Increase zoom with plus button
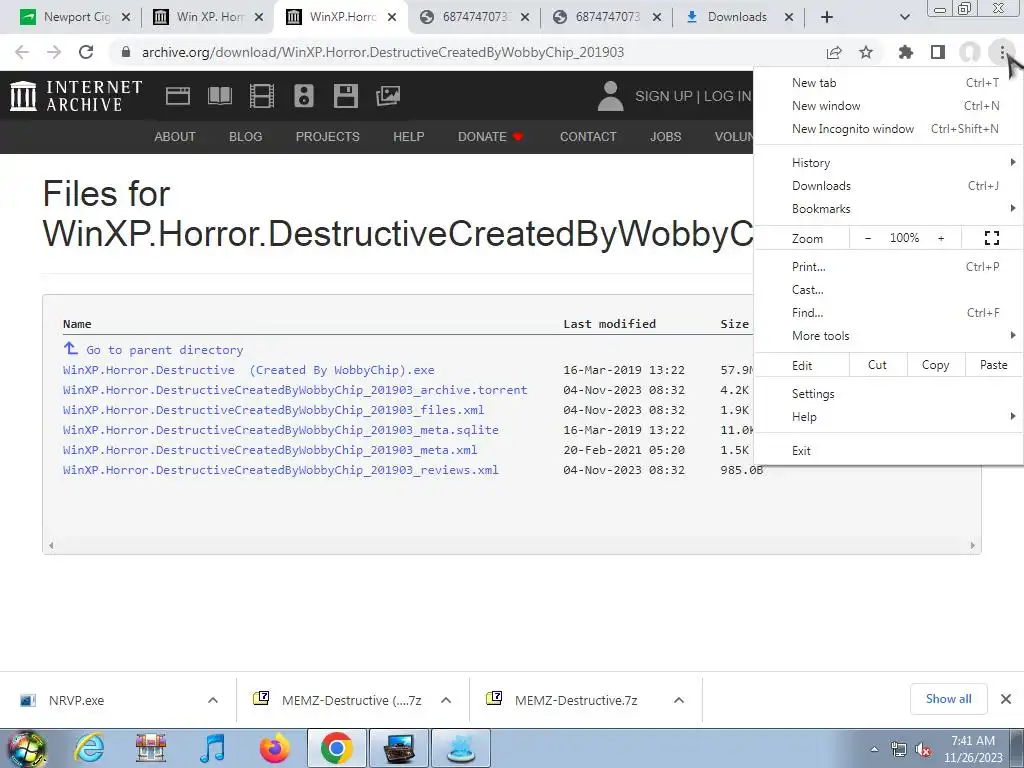 click(941, 238)
